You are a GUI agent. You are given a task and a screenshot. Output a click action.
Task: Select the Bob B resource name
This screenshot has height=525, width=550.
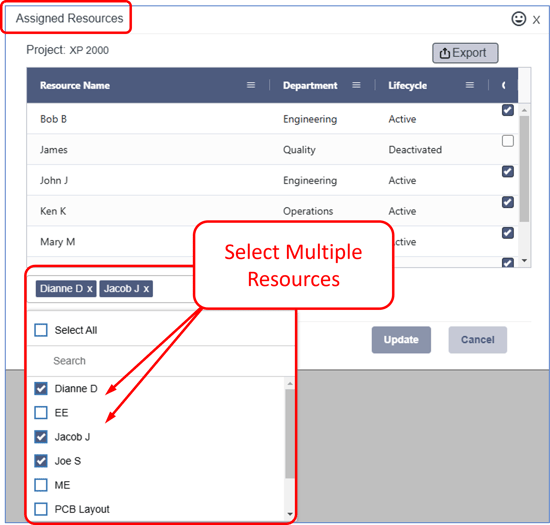(x=53, y=119)
